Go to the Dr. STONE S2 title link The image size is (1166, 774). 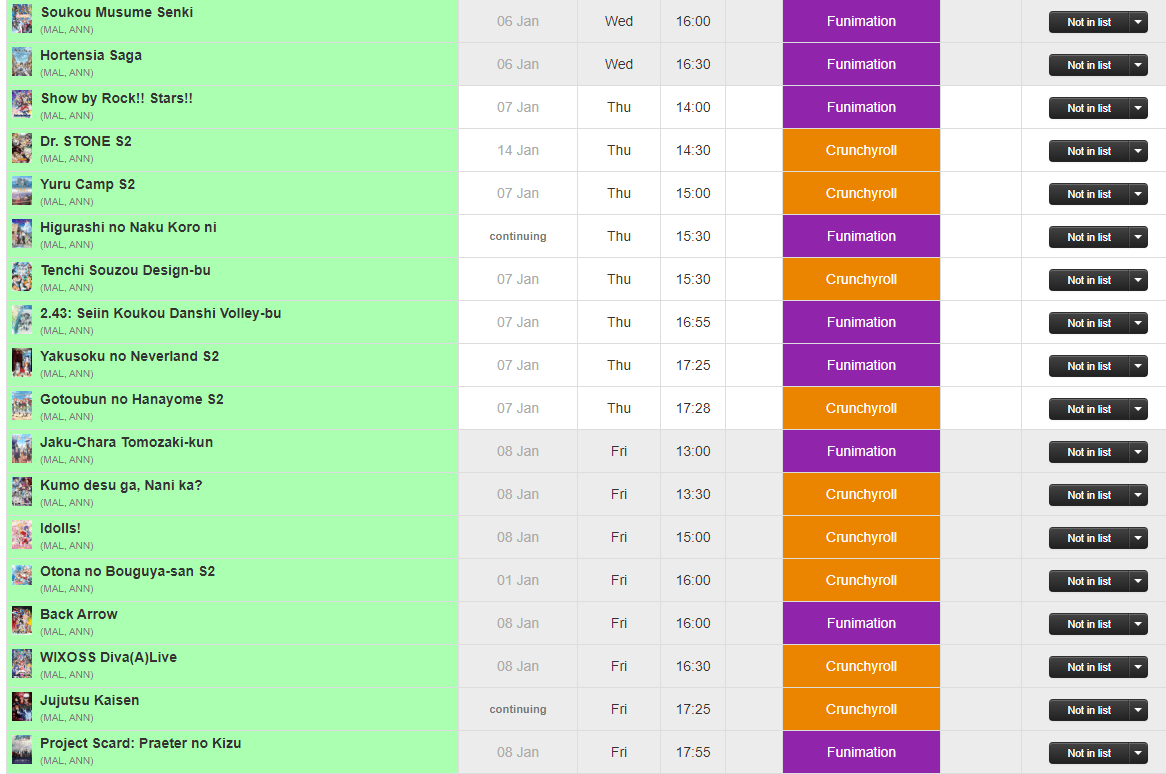coord(86,141)
